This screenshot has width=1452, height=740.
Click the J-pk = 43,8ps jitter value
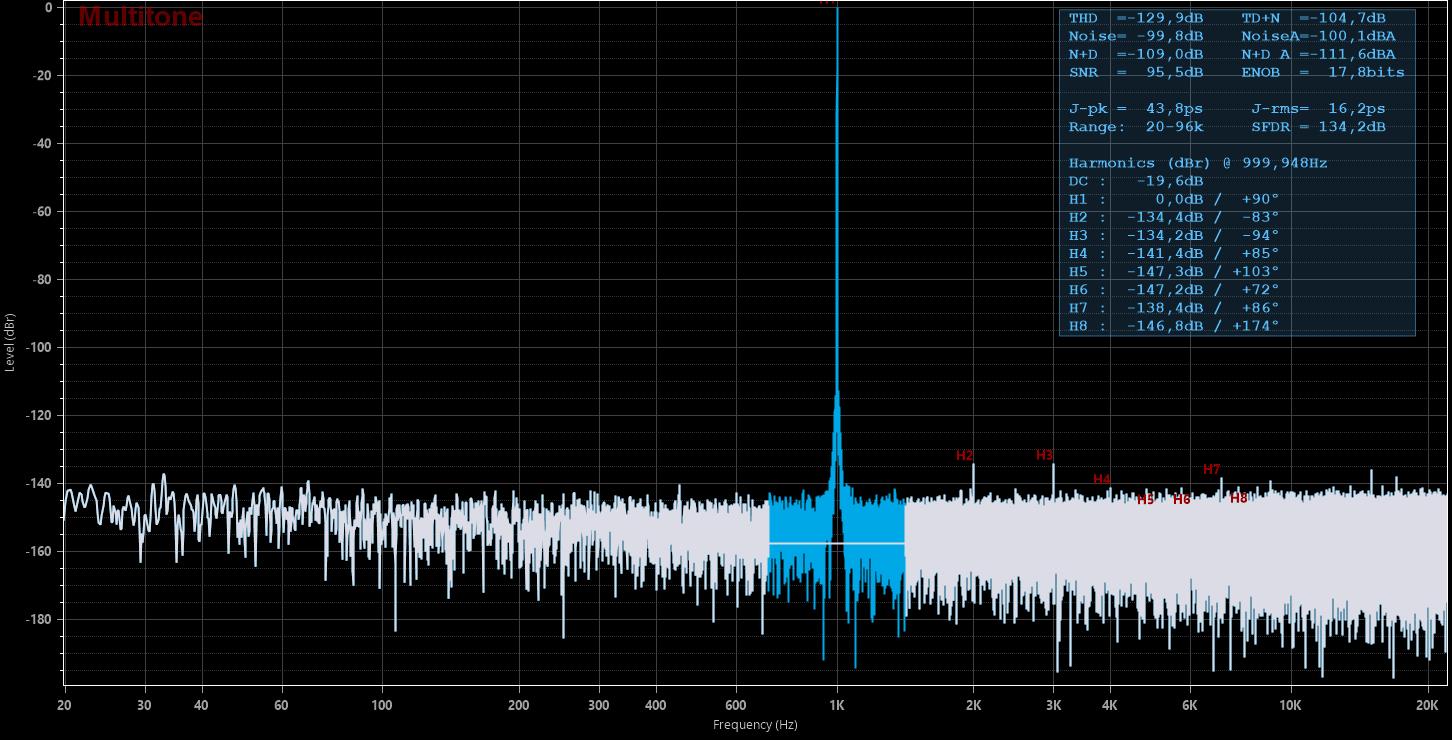click(x=1136, y=108)
